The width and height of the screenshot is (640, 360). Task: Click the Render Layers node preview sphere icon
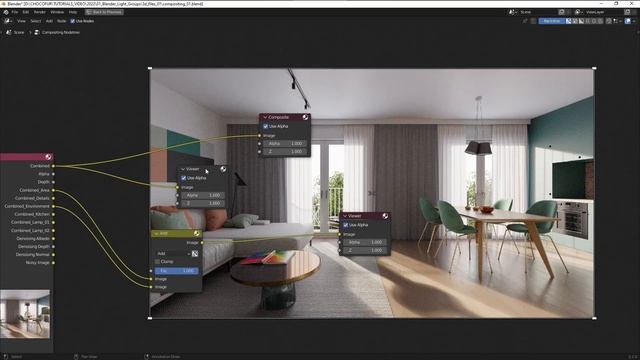pos(48,157)
